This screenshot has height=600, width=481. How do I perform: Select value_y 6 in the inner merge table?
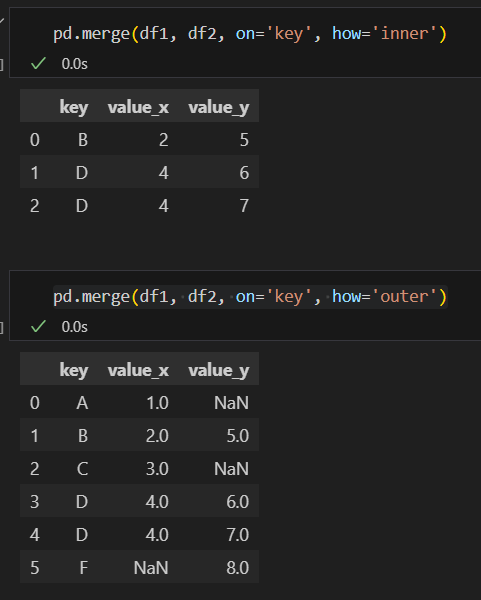[x=244, y=173]
